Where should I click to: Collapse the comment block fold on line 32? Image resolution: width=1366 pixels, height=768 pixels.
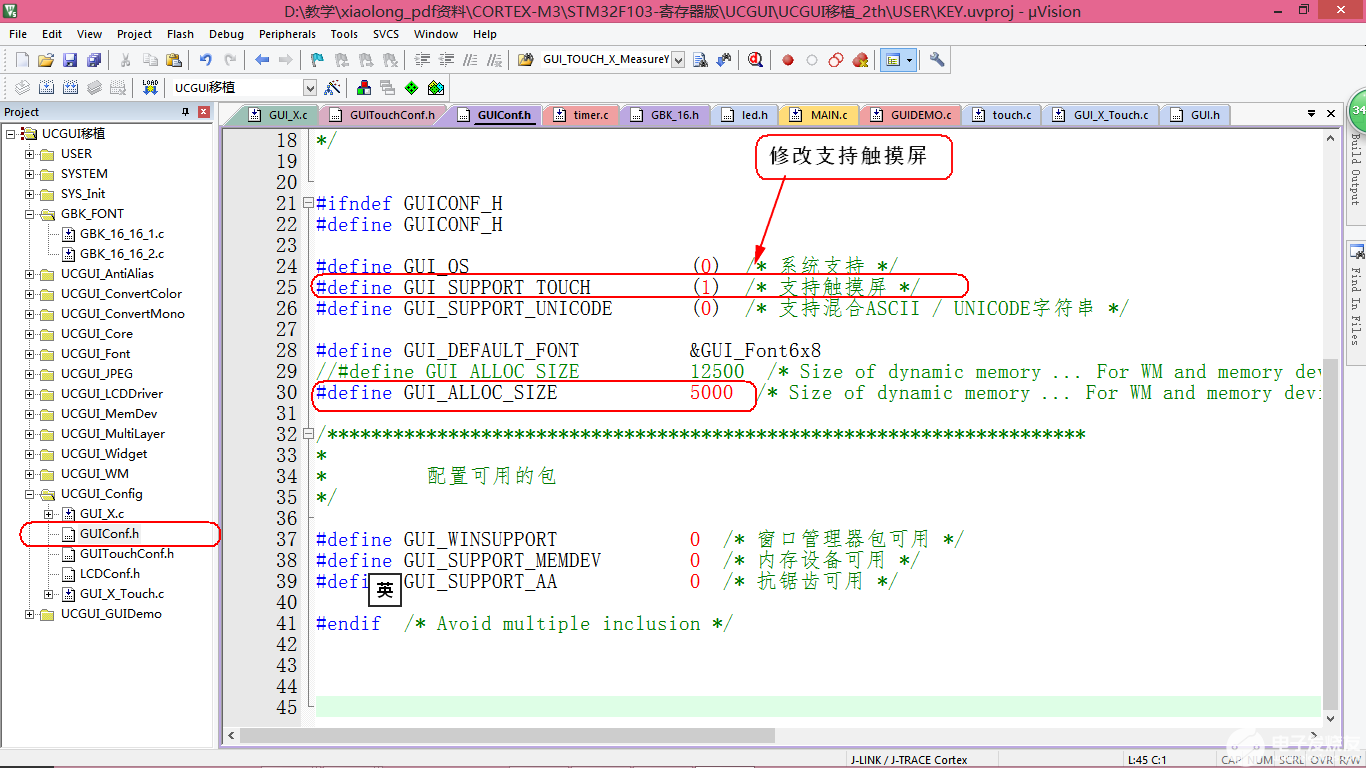coord(308,434)
